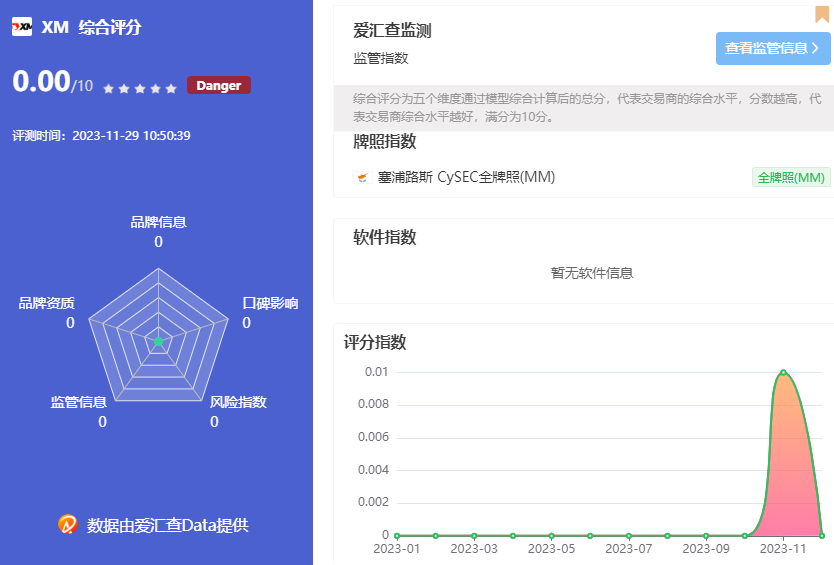Click the 爱汇查监测 heading
834x565 pixels.
point(392,30)
